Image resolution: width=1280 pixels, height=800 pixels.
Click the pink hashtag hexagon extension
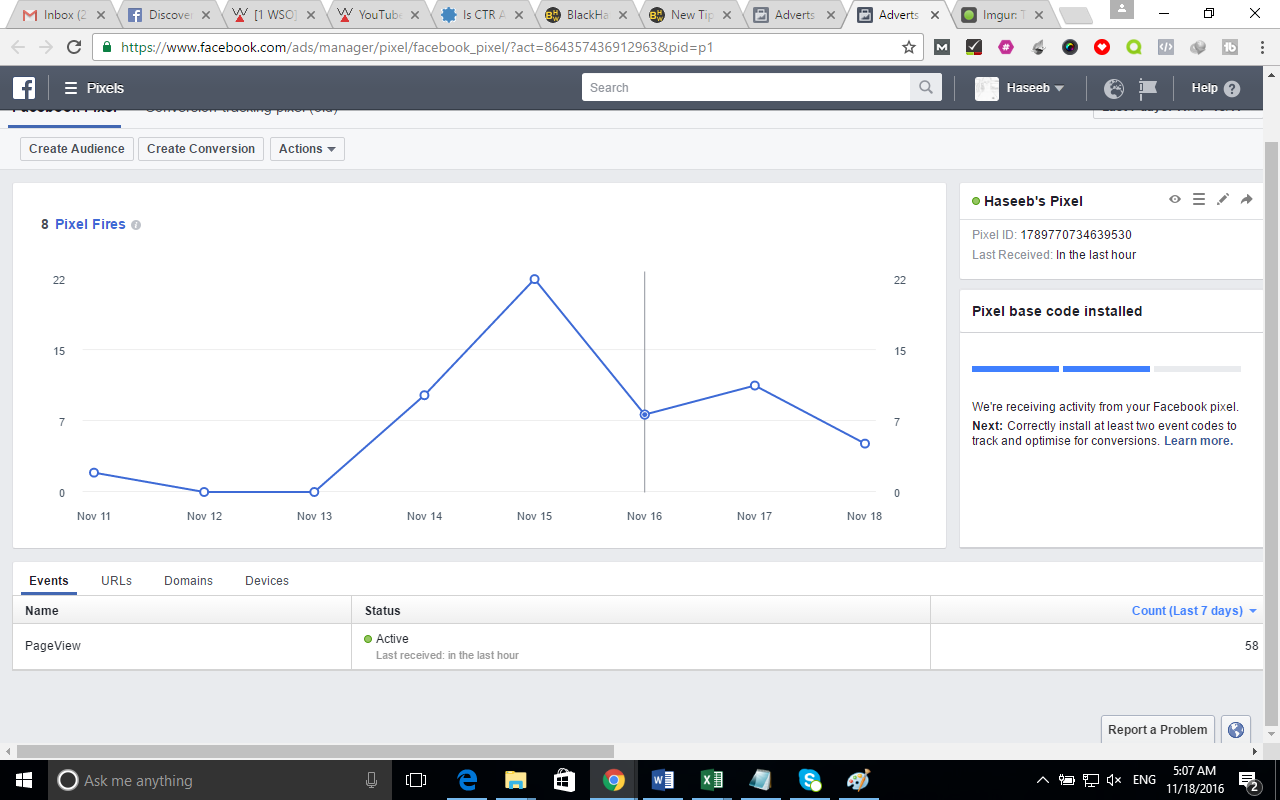pyautogui.click(x=1006, y=47)
